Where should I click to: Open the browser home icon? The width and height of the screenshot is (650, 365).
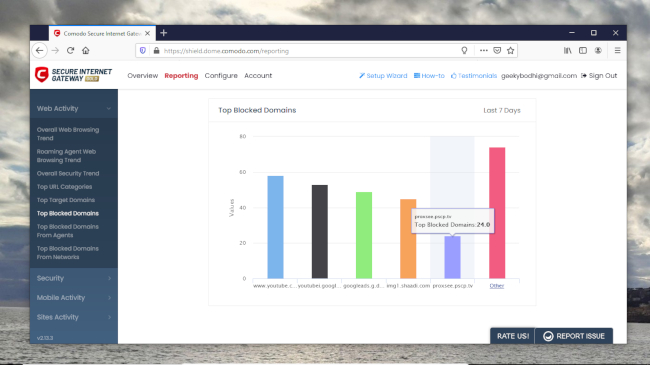click(x=86, y=51)
